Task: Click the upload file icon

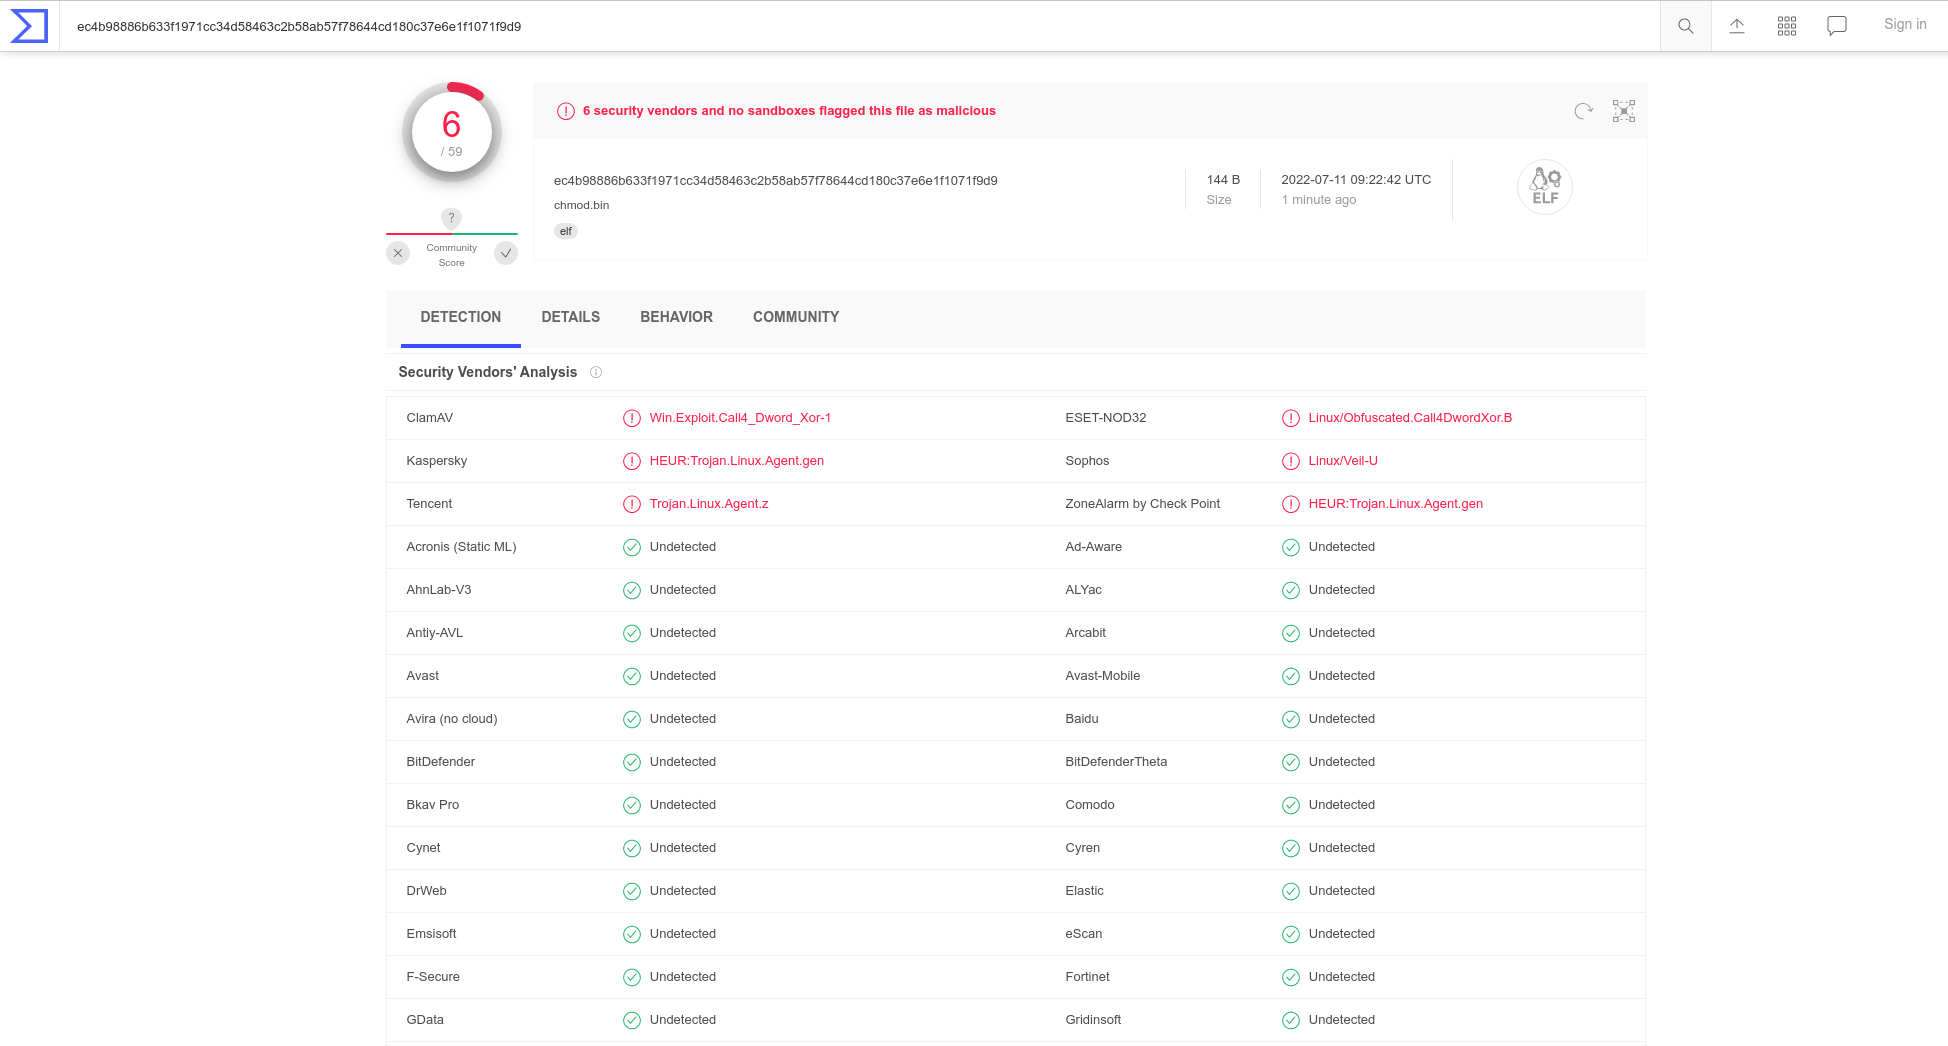Action: coord(1737,26)
